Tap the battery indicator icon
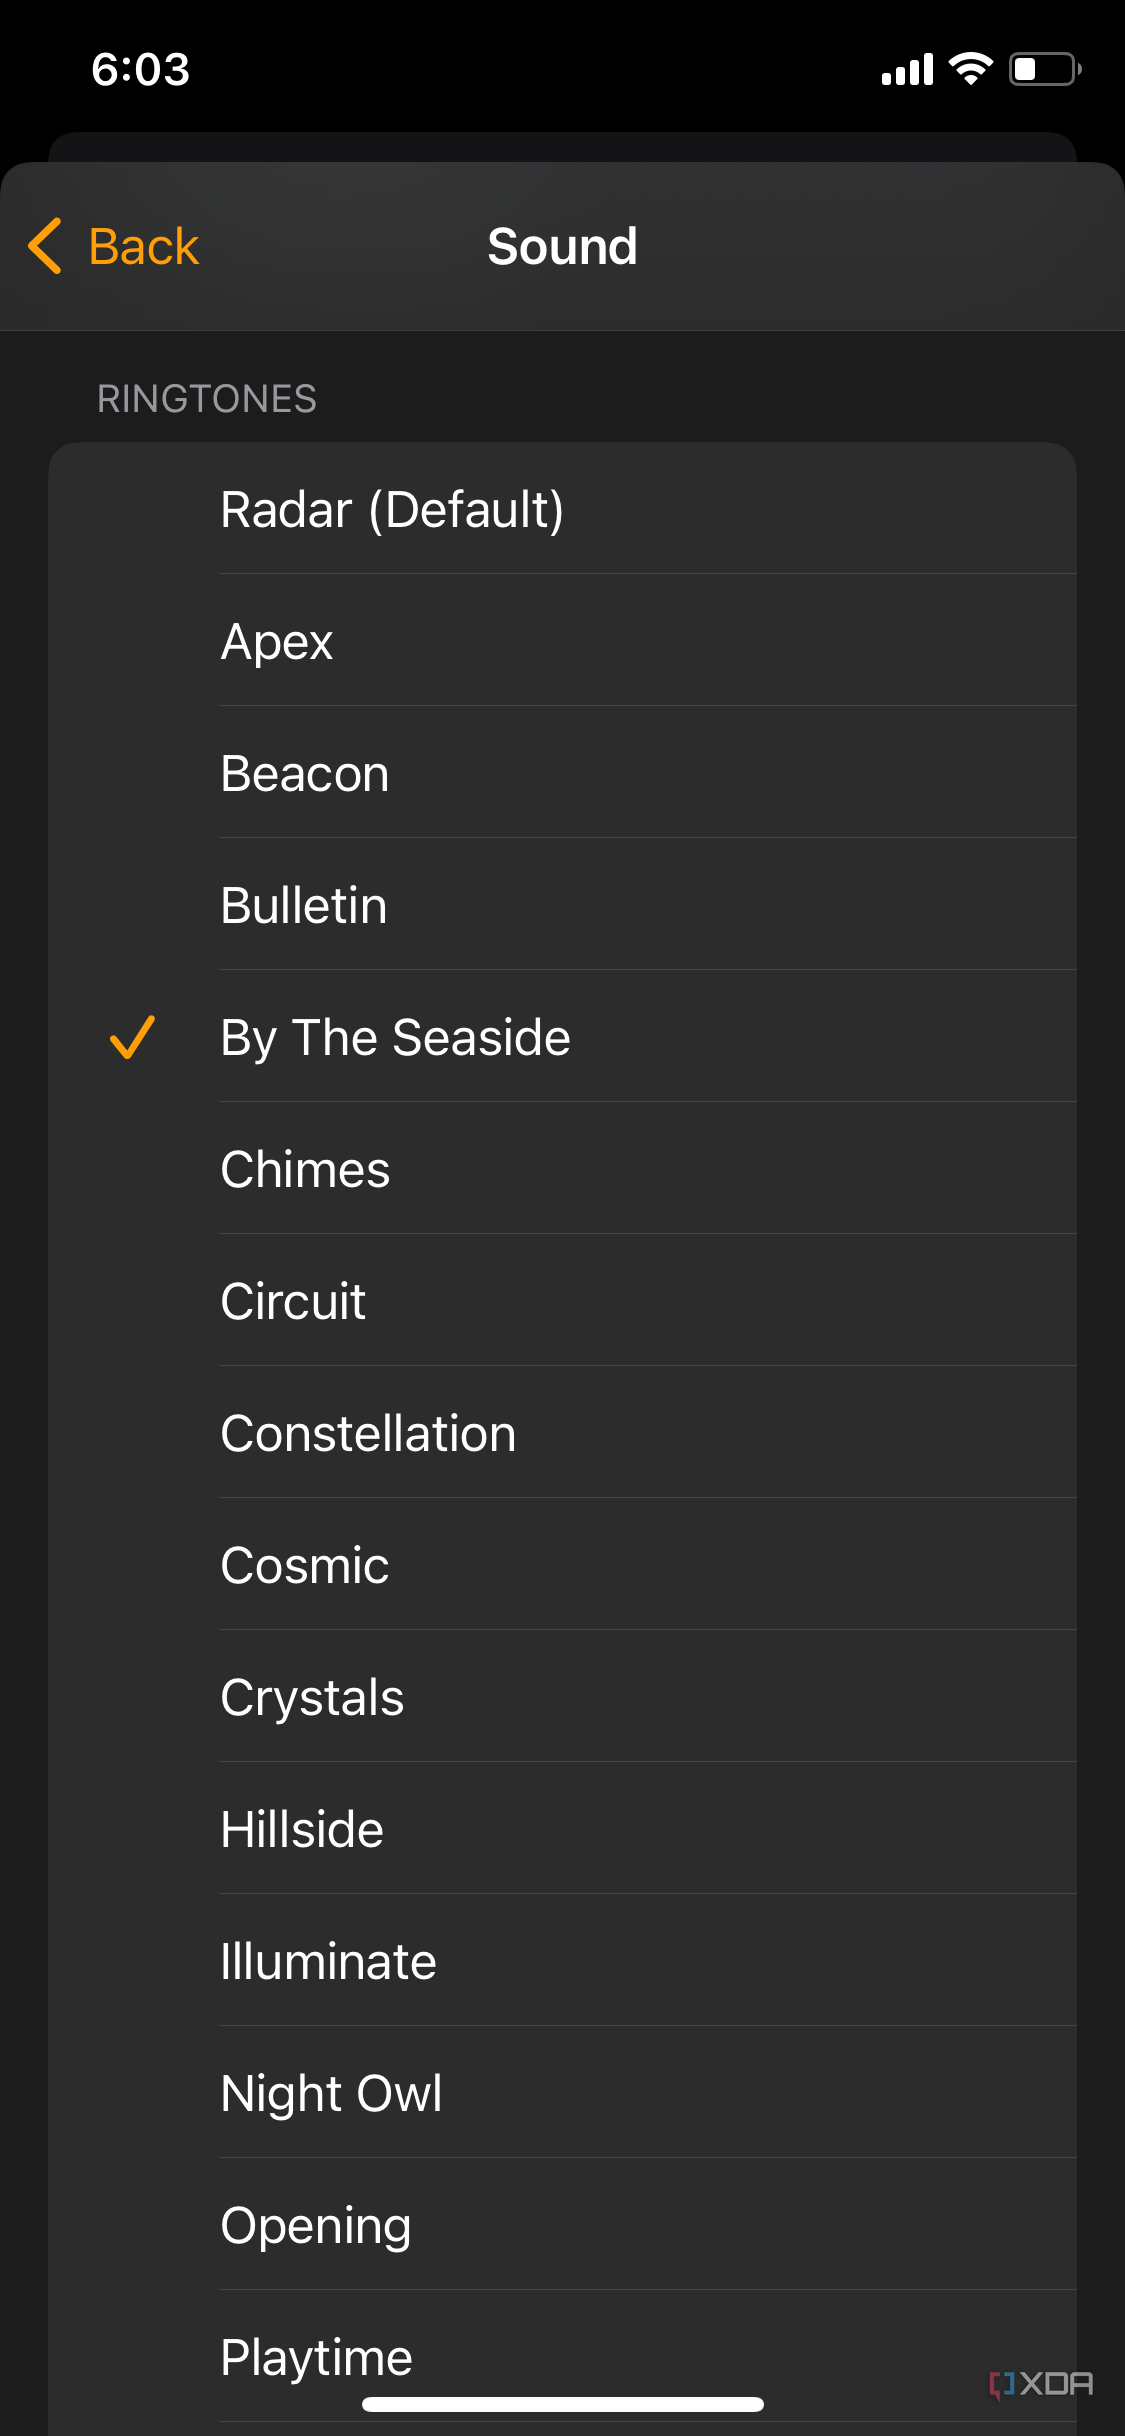Image resolution: width=1125 pixels, height=2436 pixels. [x=1045, y=69]
